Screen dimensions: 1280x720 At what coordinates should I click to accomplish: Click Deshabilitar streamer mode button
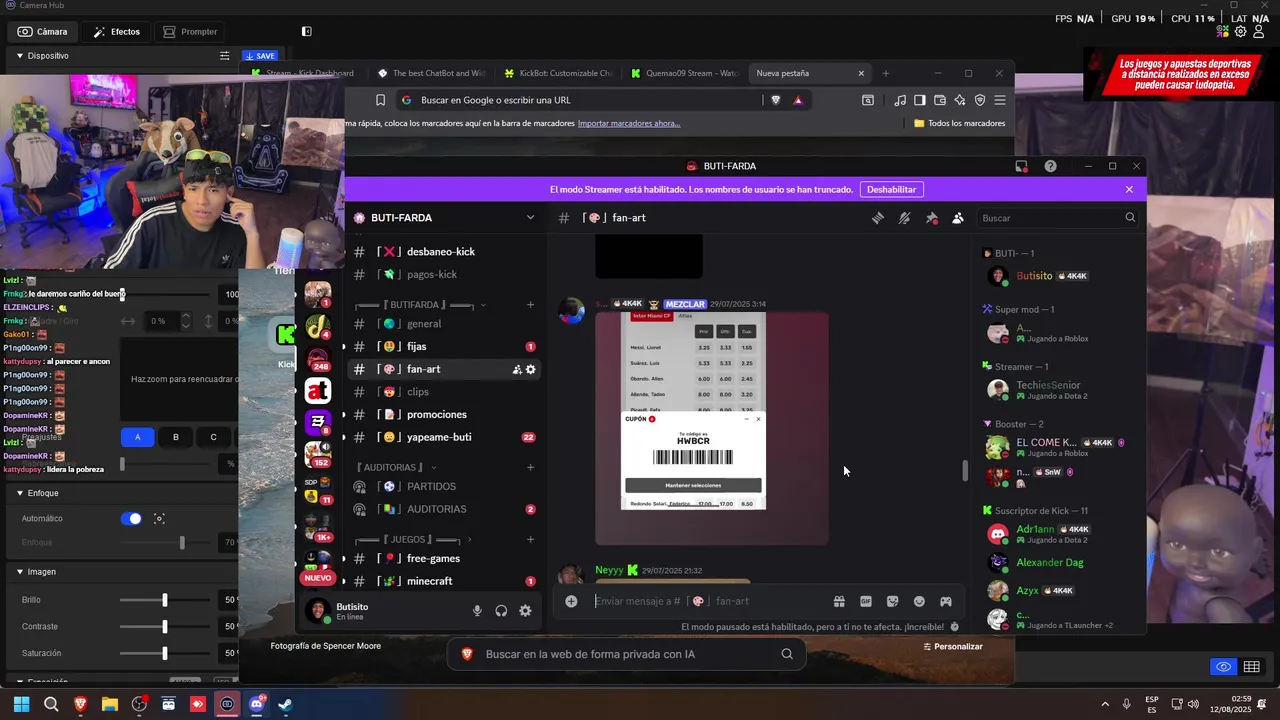891,189
